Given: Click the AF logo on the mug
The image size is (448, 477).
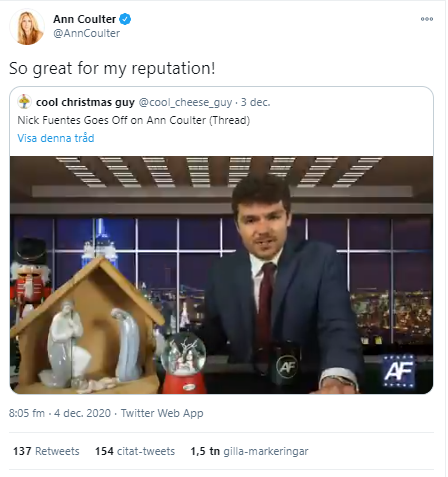Looking at the screenshot, I should pyautogui.click(x=287, y=367).
